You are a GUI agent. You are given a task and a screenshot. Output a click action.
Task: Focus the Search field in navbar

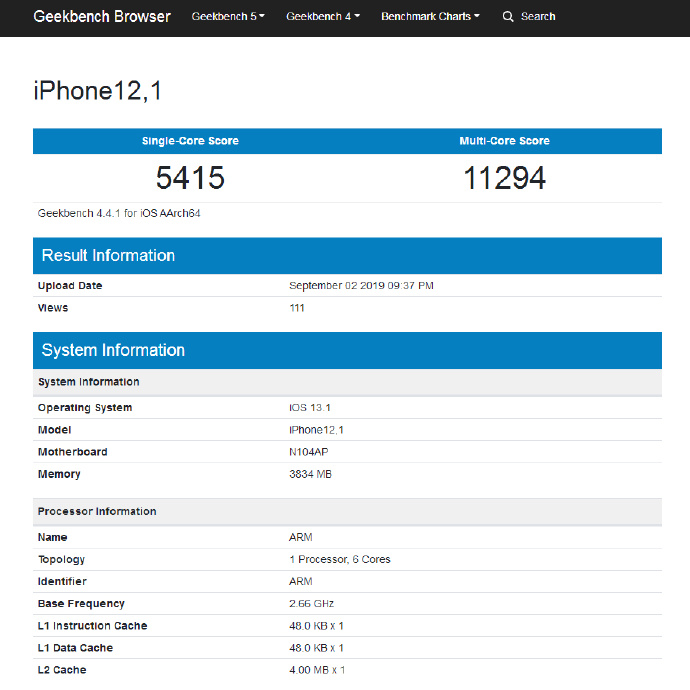(538, 17)
